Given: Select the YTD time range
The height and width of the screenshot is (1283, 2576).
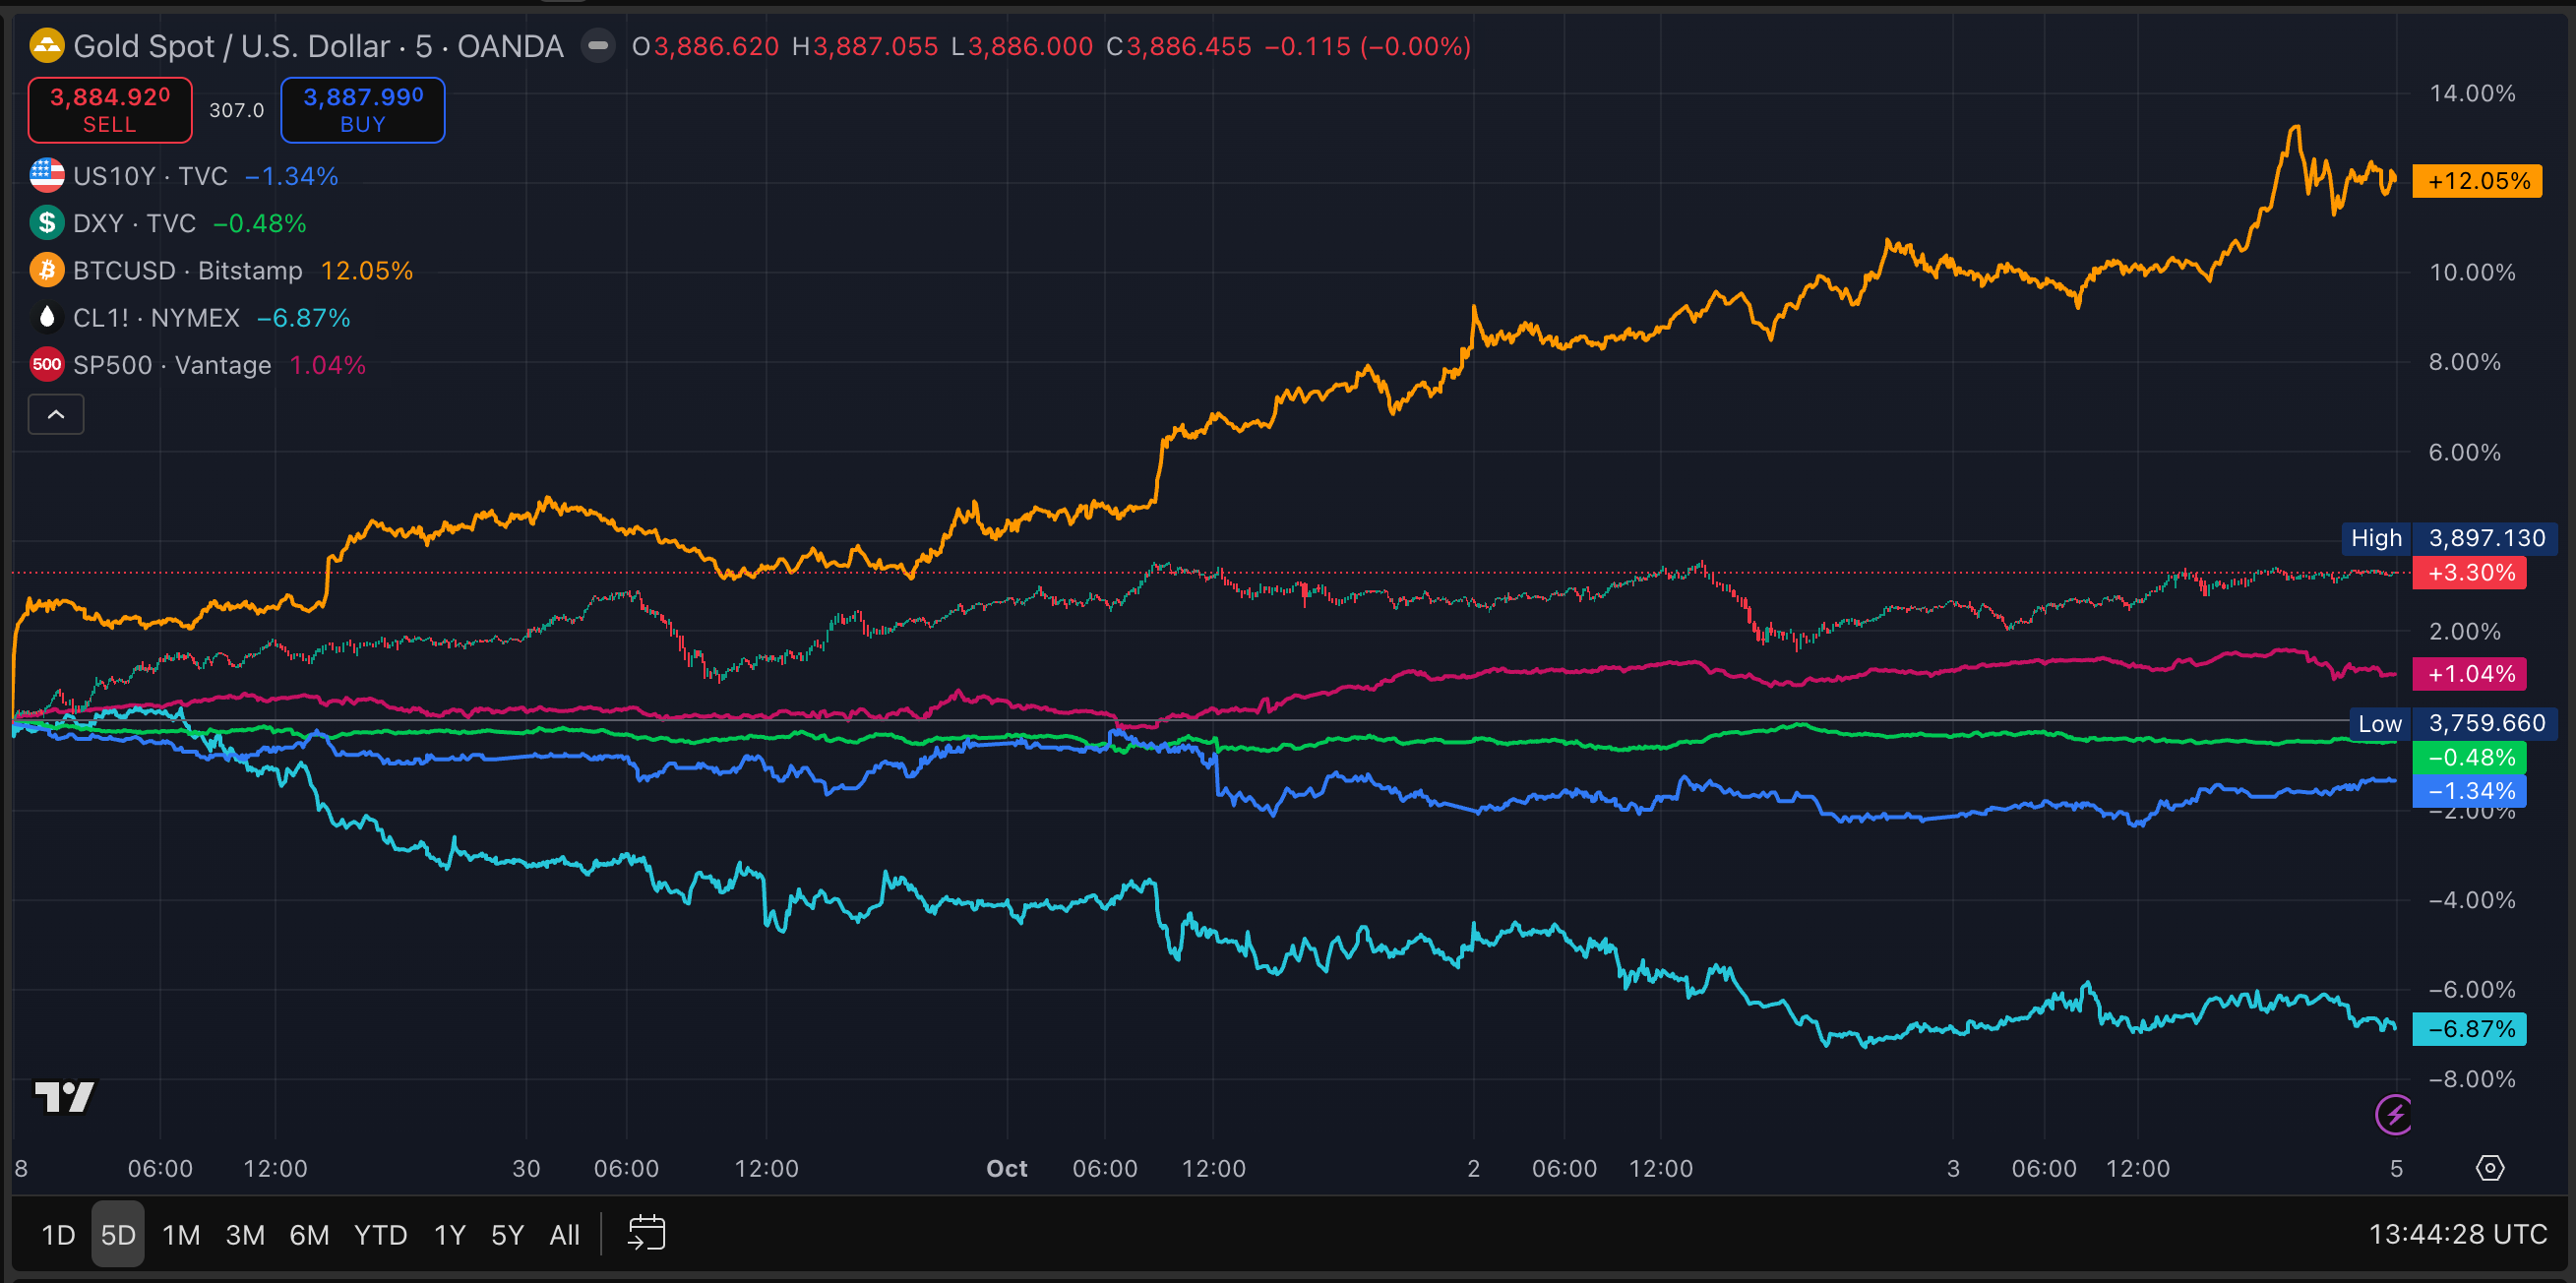Looking at the screenshot, I should coord(380,1235).
